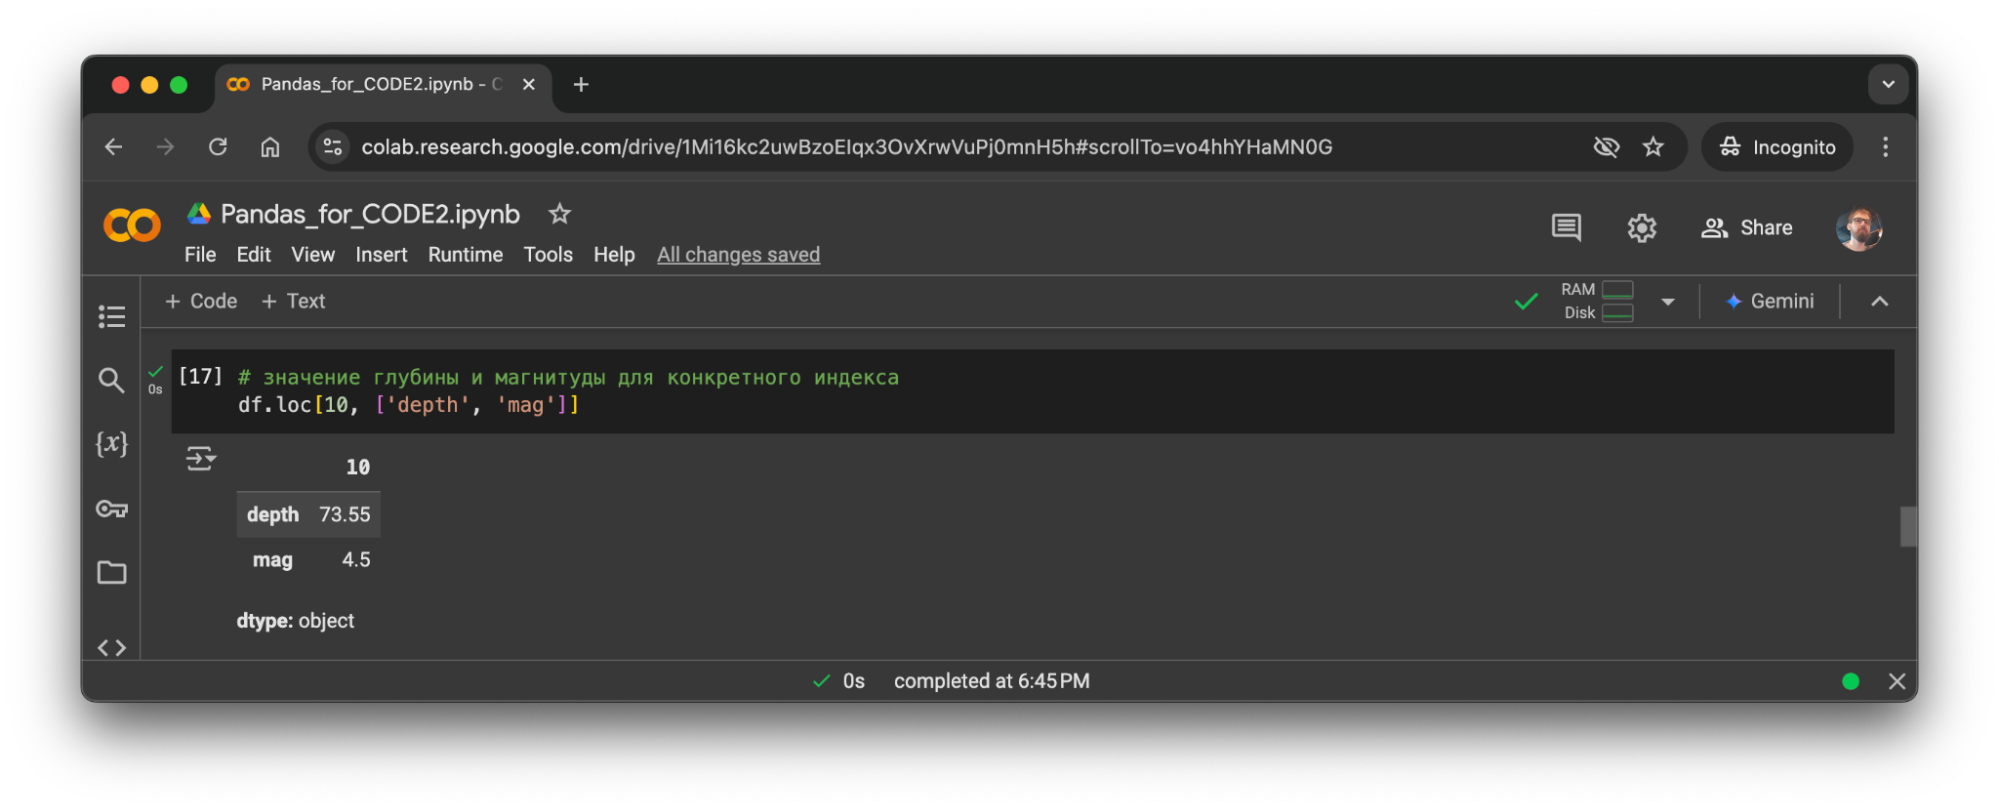The height and width of the screenshot is (810, 1999).
Task: Star the Pandas_for_CODE2.ipynb notebook
Action: click(x=560, y=214)
